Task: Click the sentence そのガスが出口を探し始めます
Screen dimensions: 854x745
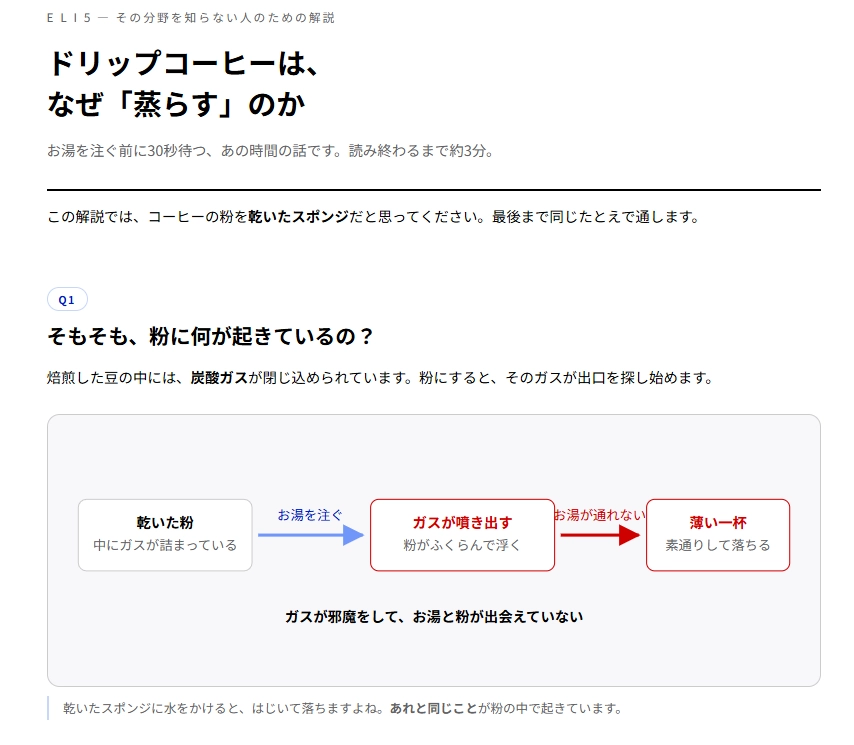Action: tap(609, 377)
